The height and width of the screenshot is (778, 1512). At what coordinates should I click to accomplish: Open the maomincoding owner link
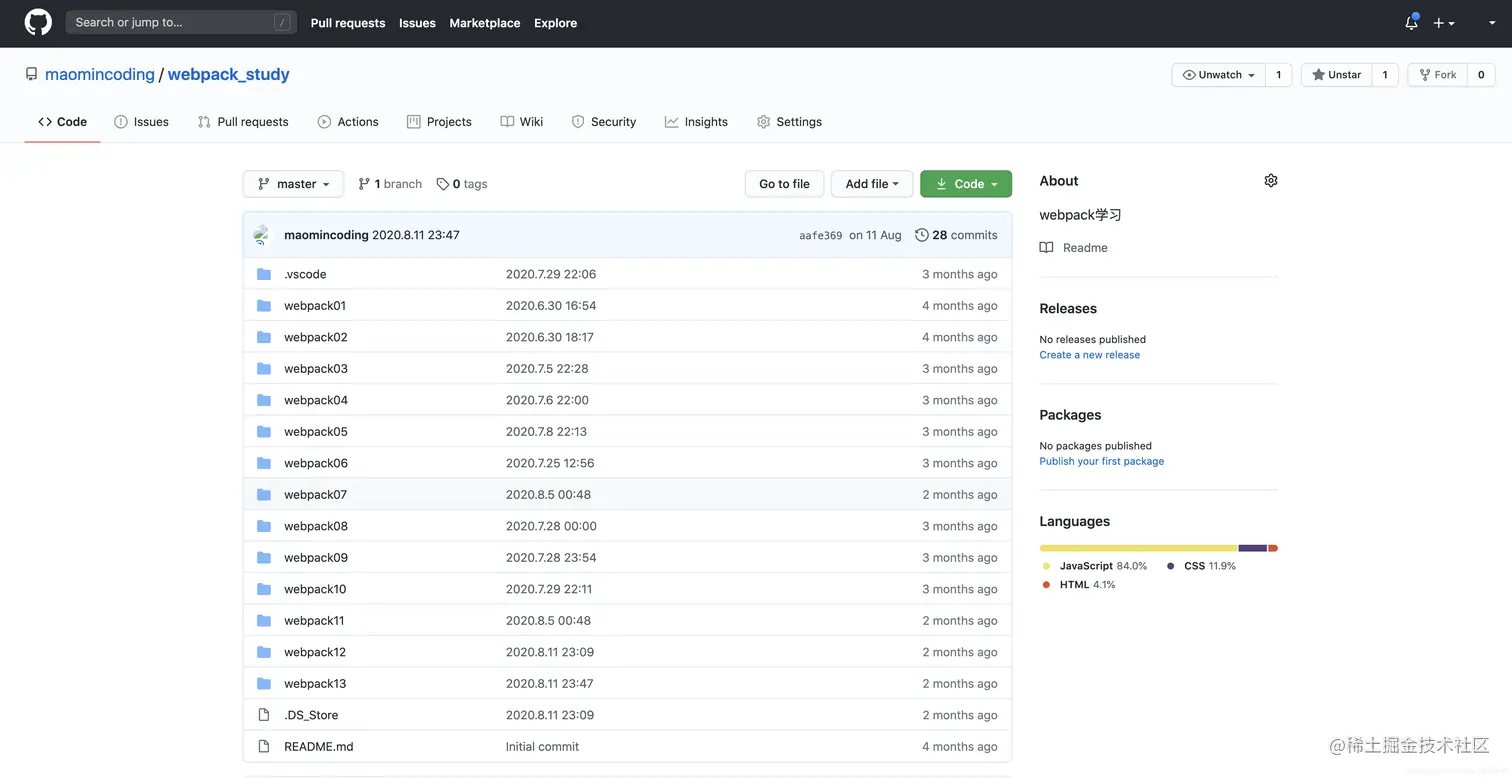tap(100, 74)
